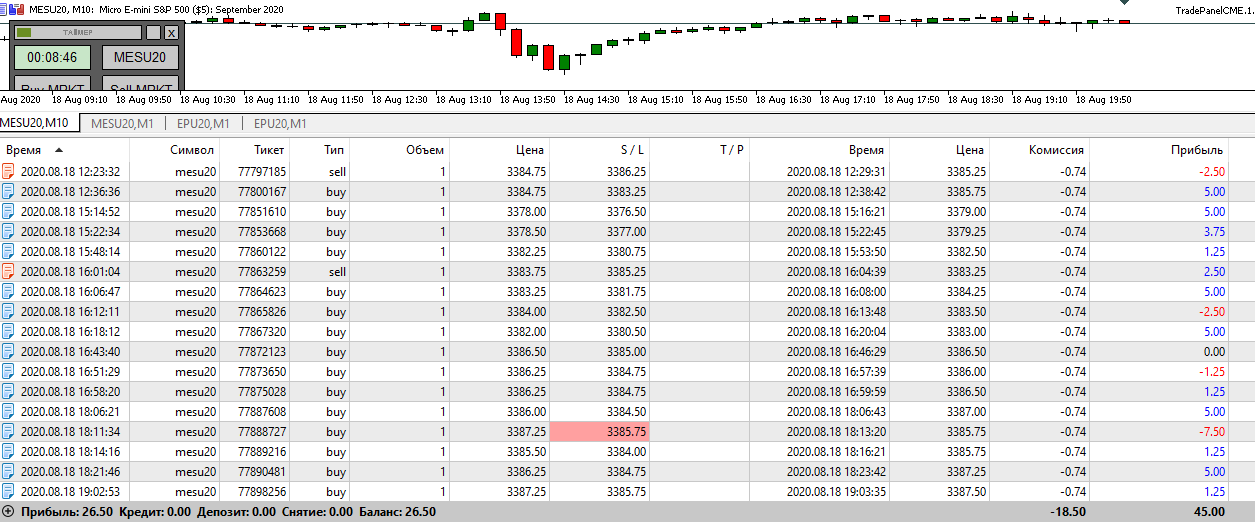
Task: Click the profit value 0.00 in ticket 77872123 row
Action: pos(1214,352)
